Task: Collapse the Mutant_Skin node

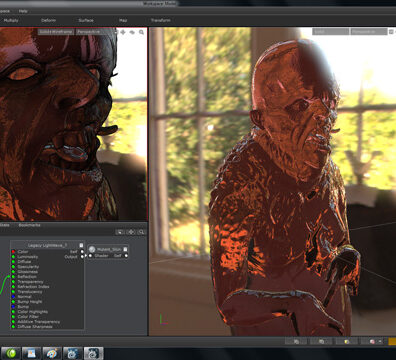Action: pos(125,249)
